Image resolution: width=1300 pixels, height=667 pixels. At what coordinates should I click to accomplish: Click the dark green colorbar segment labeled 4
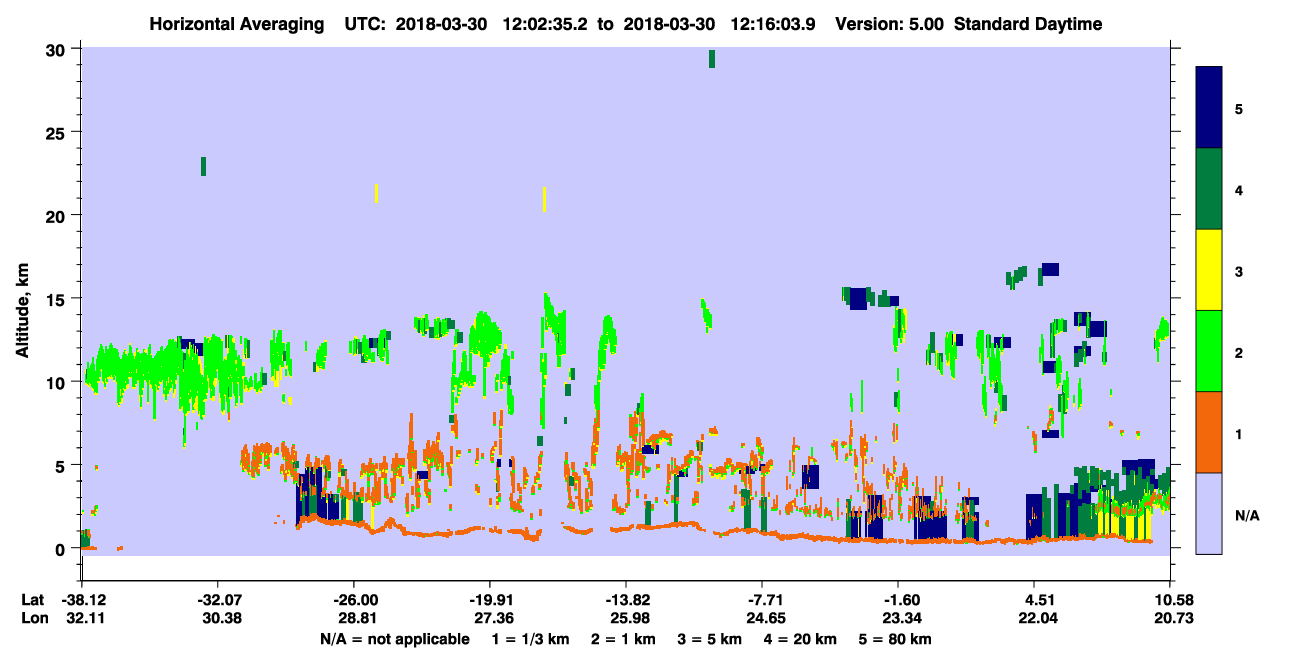tap(1209, 189)
